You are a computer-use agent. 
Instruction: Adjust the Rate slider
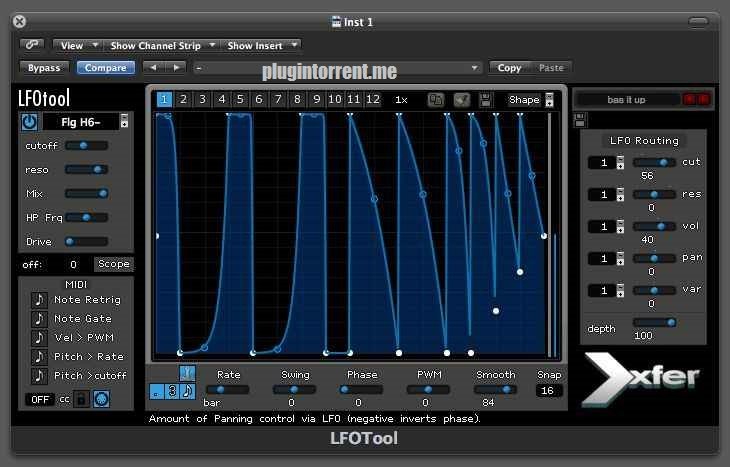click(227, 390)
